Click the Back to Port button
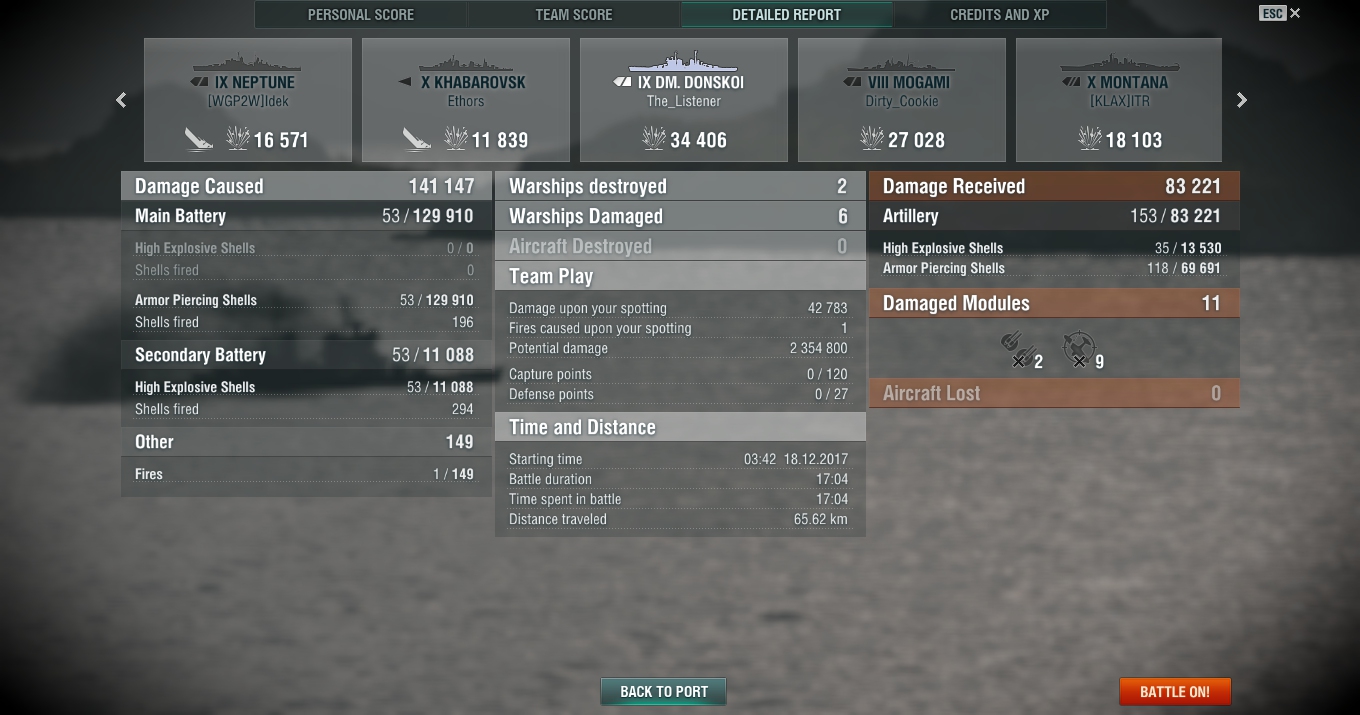This screenshot has width=1360, height=715. click(x=664, y=691)
